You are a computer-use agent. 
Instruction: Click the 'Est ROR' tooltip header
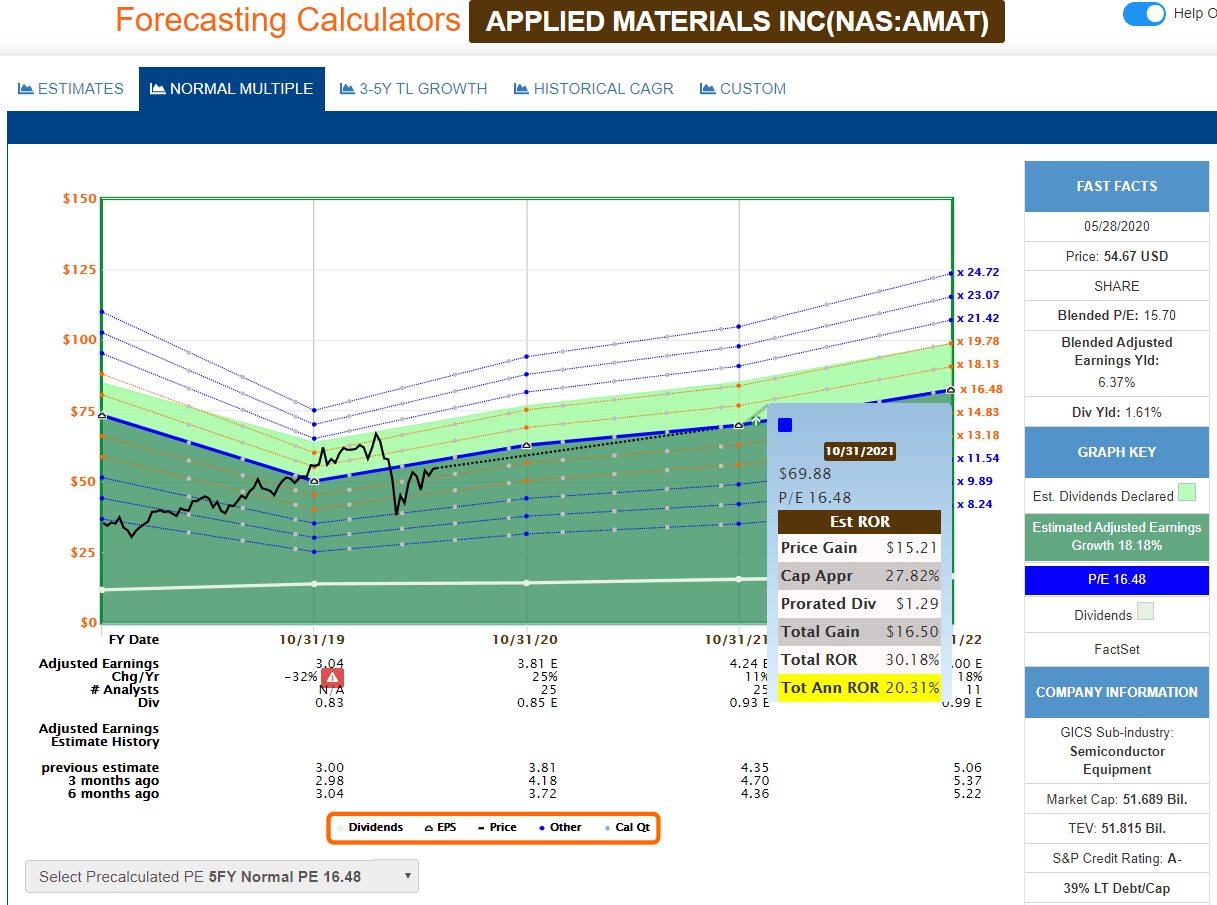click(859, 522)
